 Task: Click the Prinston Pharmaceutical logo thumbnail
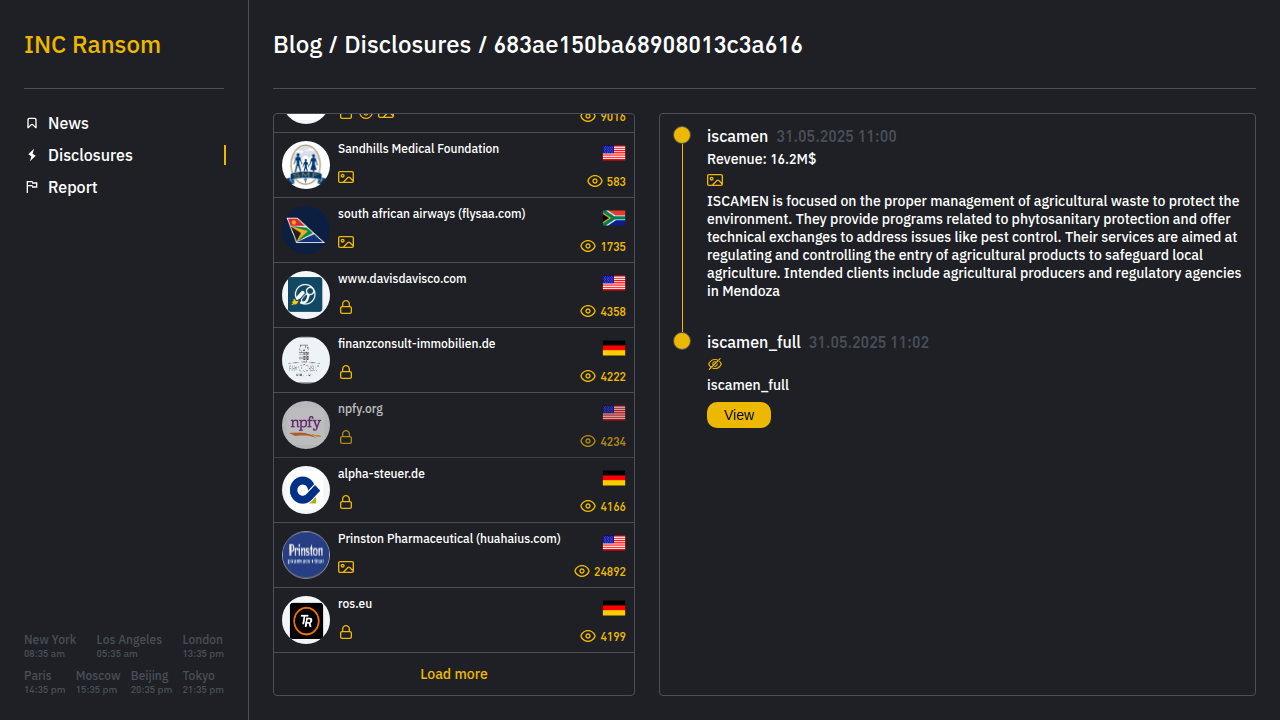[x=306, y=555]
